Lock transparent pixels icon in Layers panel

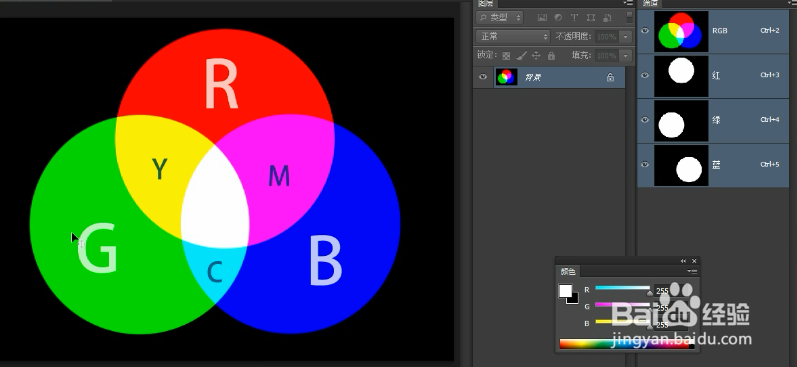[x=506, y=55]
